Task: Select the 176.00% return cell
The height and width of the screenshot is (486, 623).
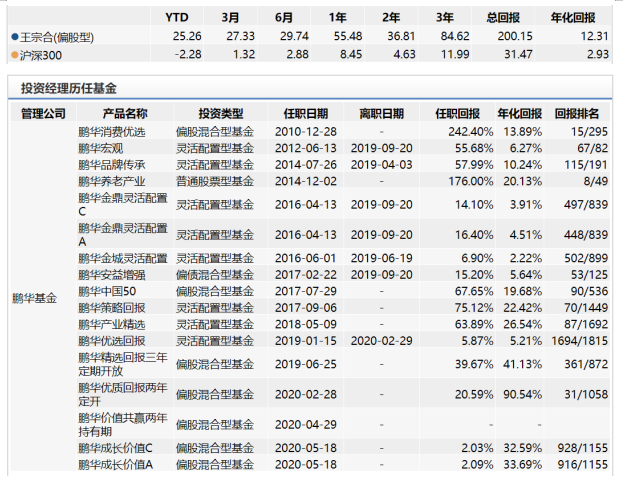Action: coord(471,181)
